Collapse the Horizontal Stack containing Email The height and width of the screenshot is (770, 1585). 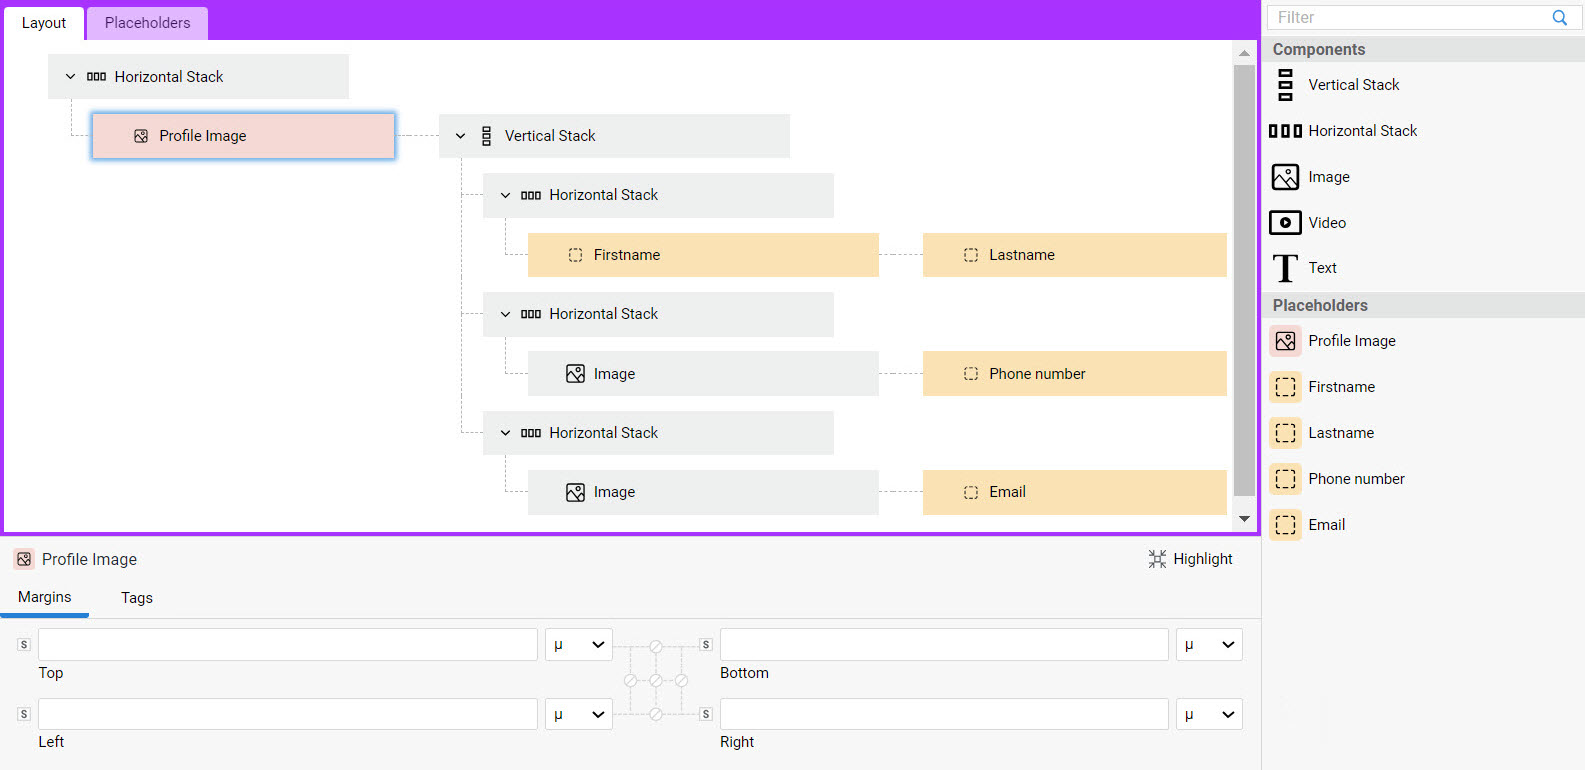(505, 433)
